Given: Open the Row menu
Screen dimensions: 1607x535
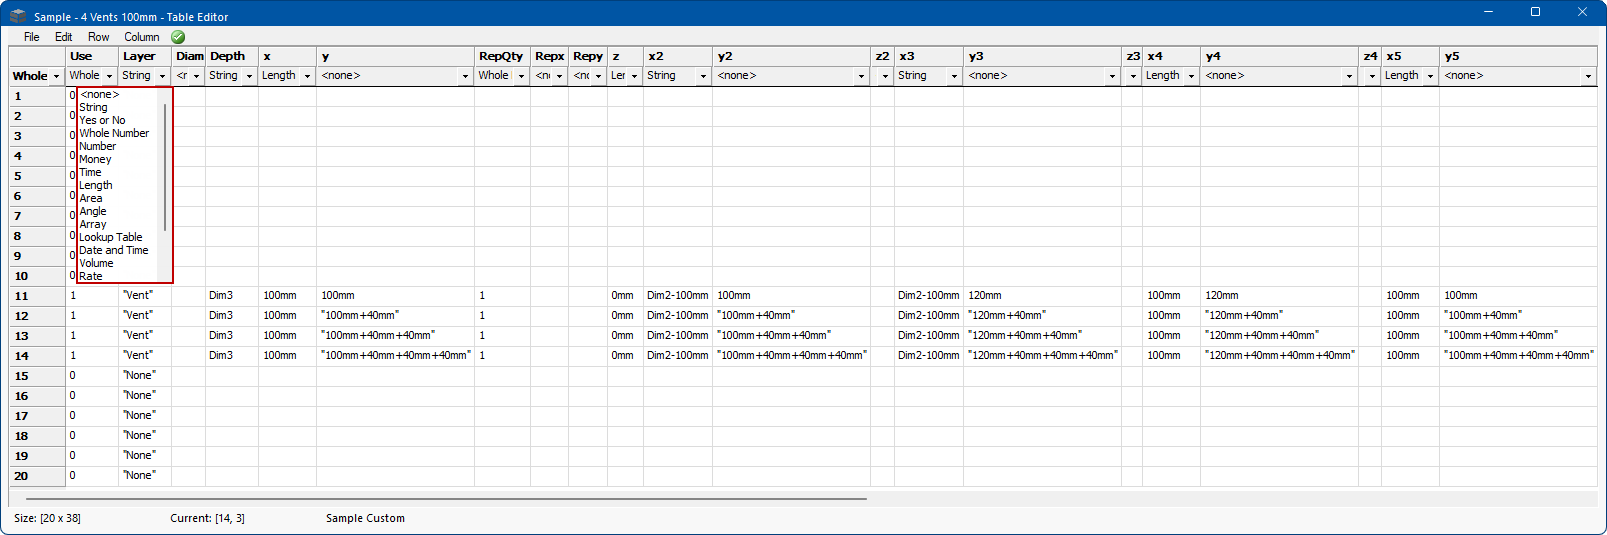Looking at the screenshot, I should 98,37.
